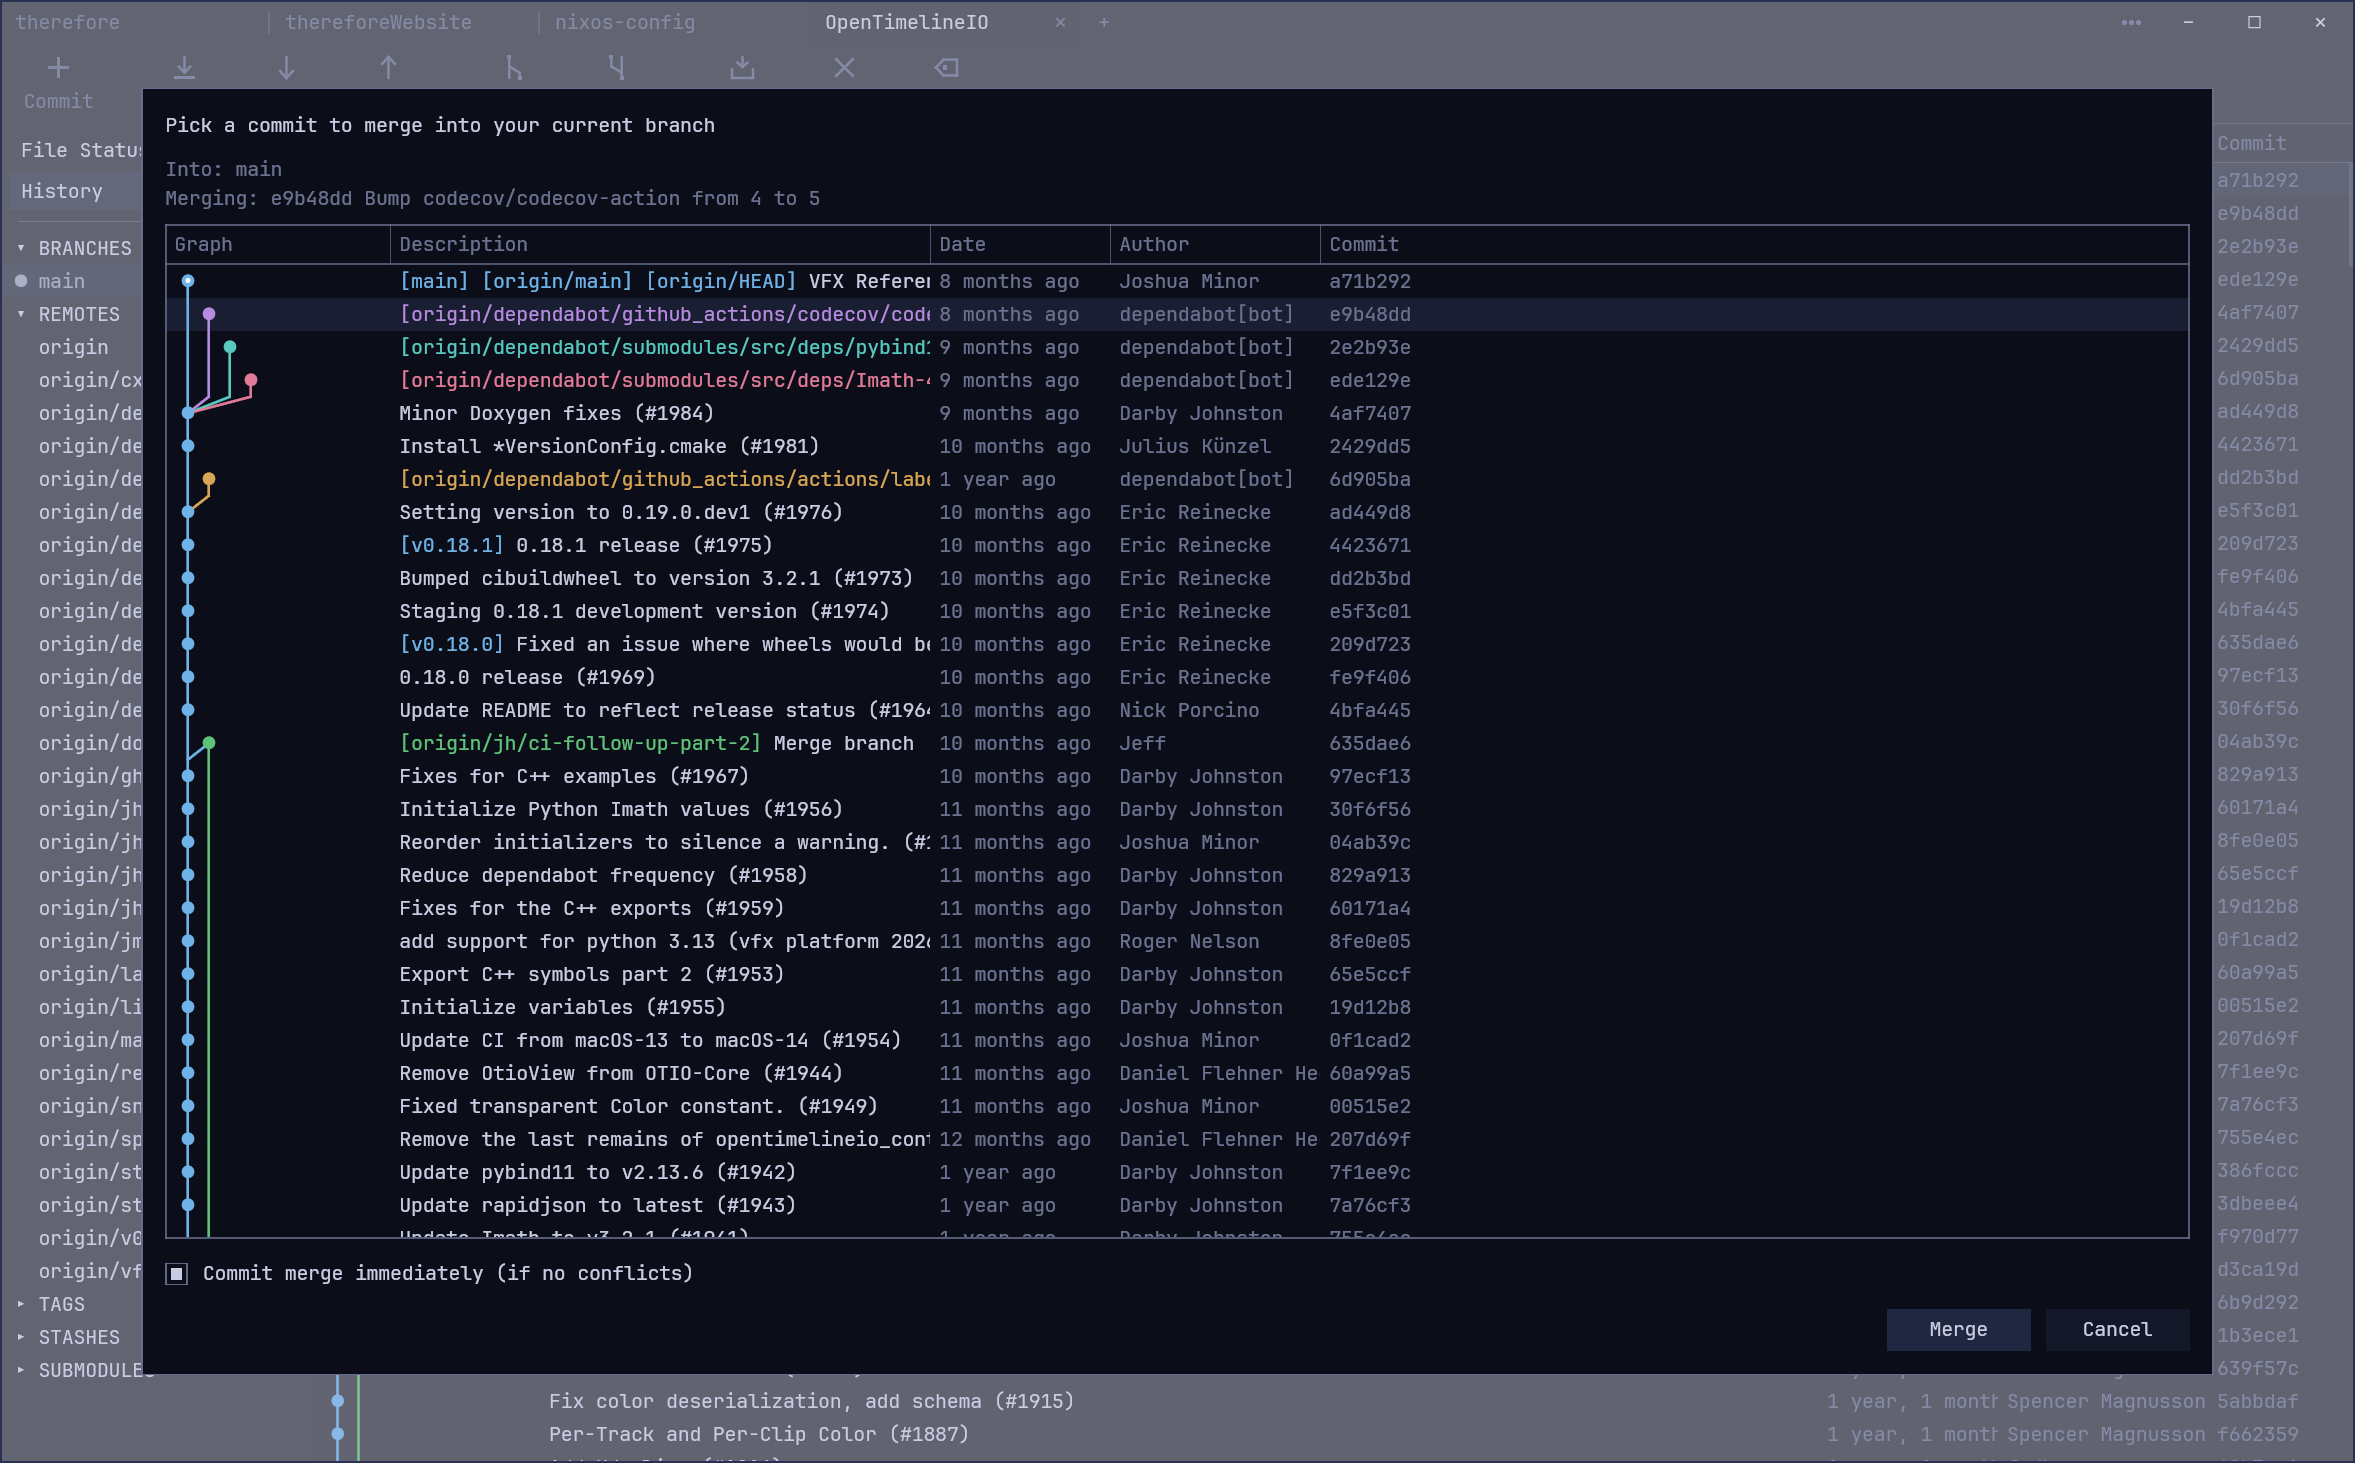
Task: Select Minor Doxygen fixes (#1984) commit
Action: point(1177,413)
